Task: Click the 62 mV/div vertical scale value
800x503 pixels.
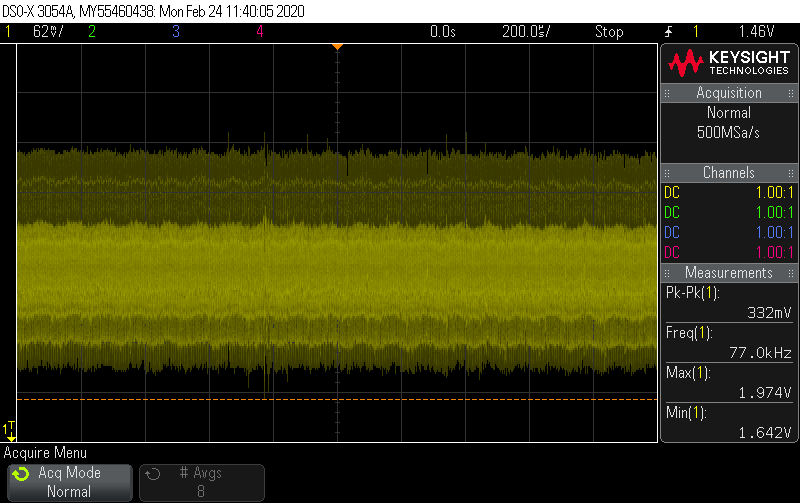Action: click(48, 32)
